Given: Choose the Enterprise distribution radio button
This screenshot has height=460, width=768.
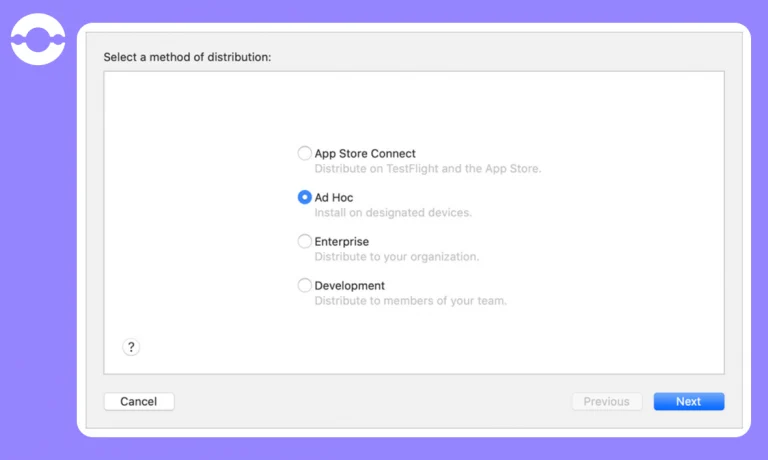Looking at the screenshot, I should tap(304, 242).
